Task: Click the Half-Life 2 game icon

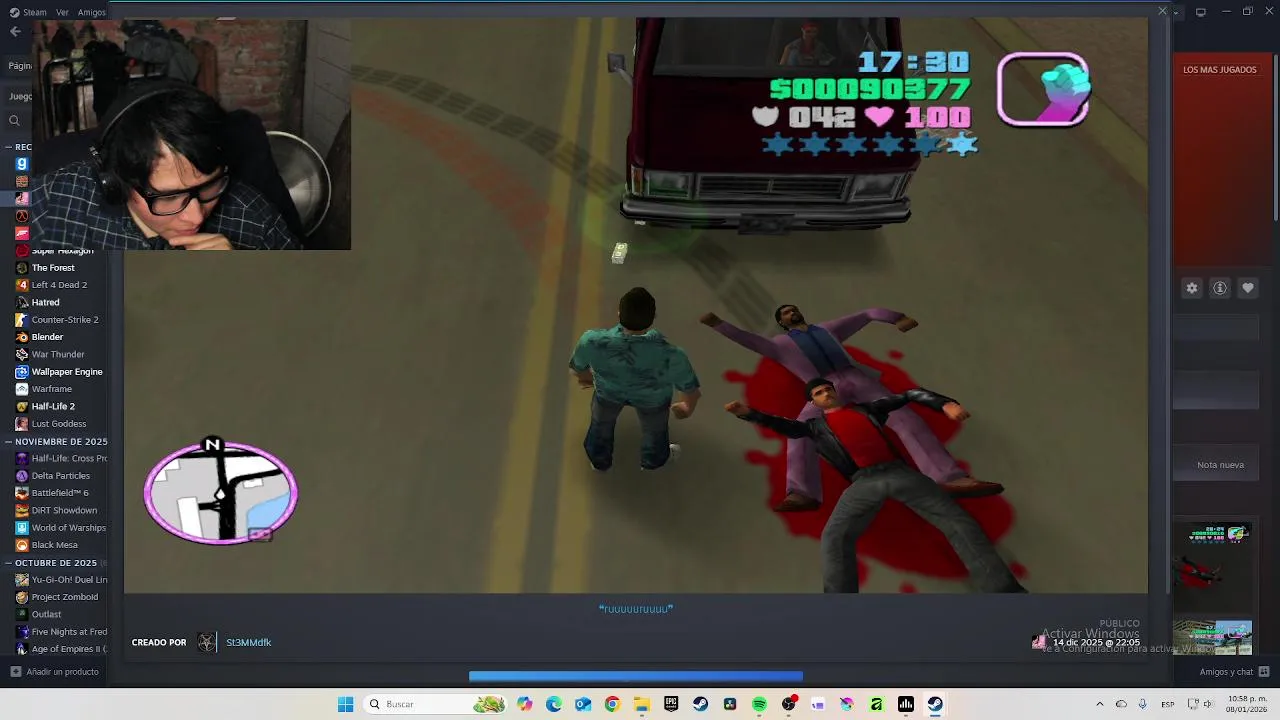Action: (22, 407)
